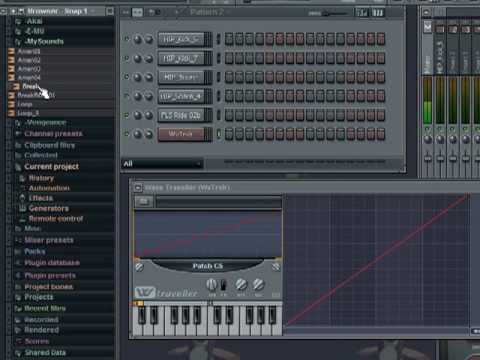Toggle mute LED of top HIP kick channel
The height and width of the screenshot is (360, 480).
(x=126, y=39)
